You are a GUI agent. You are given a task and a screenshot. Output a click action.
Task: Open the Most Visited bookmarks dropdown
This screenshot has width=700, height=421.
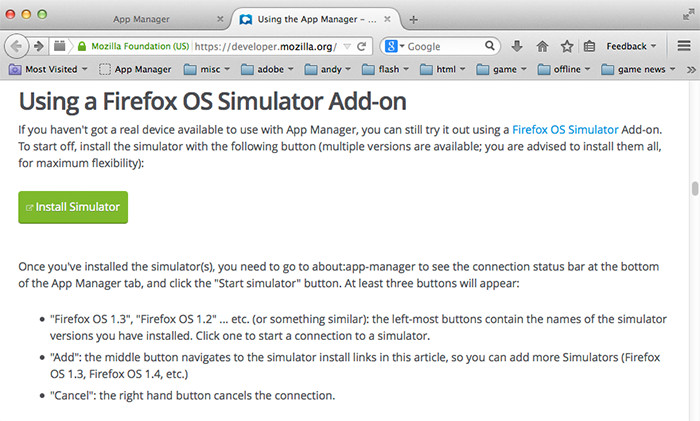[48, 69]
